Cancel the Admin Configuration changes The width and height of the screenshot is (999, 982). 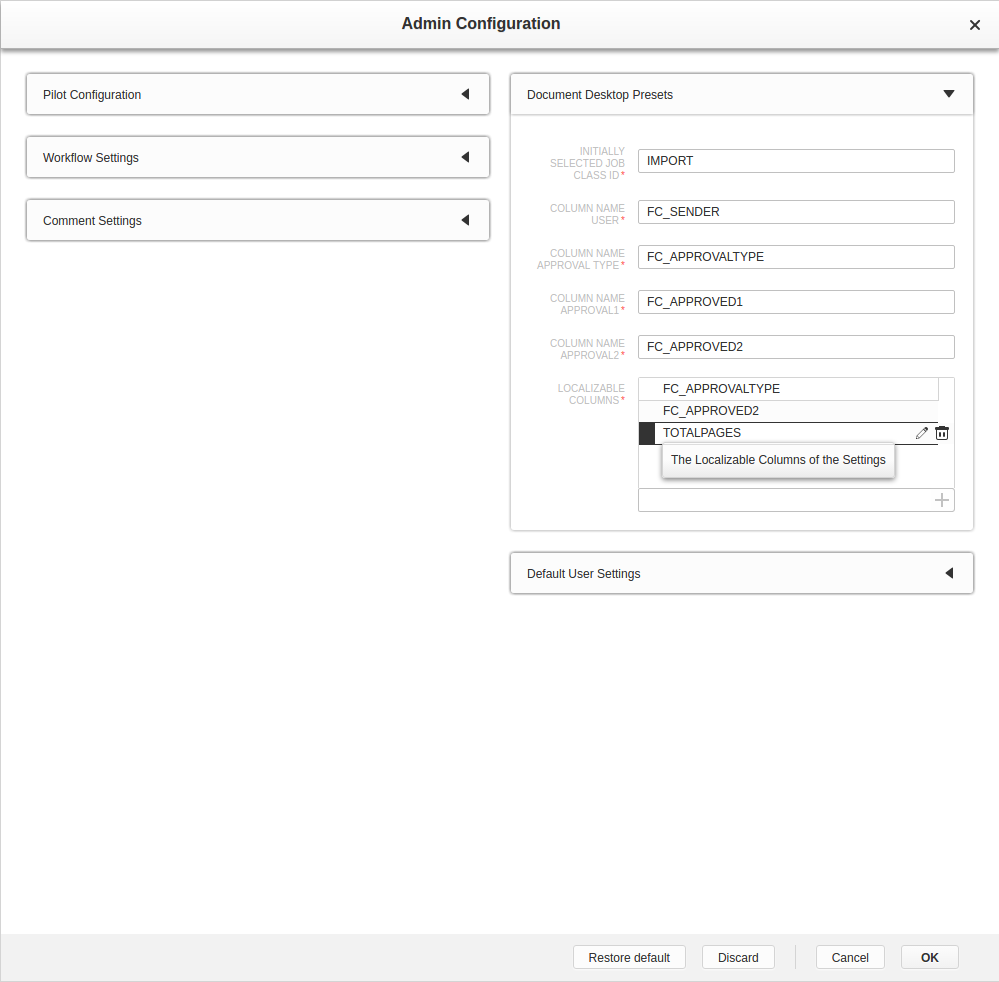(849, 957)
